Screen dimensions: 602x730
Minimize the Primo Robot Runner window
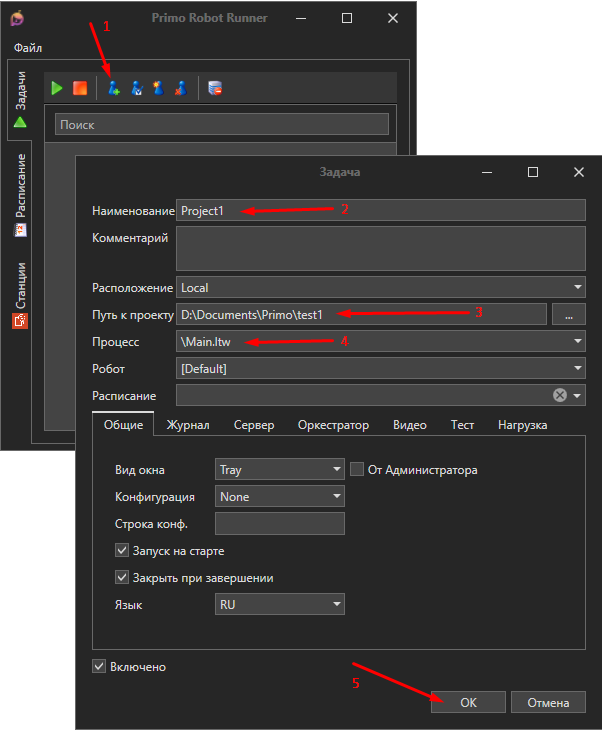pyautogui.click(x=301, y=18)
